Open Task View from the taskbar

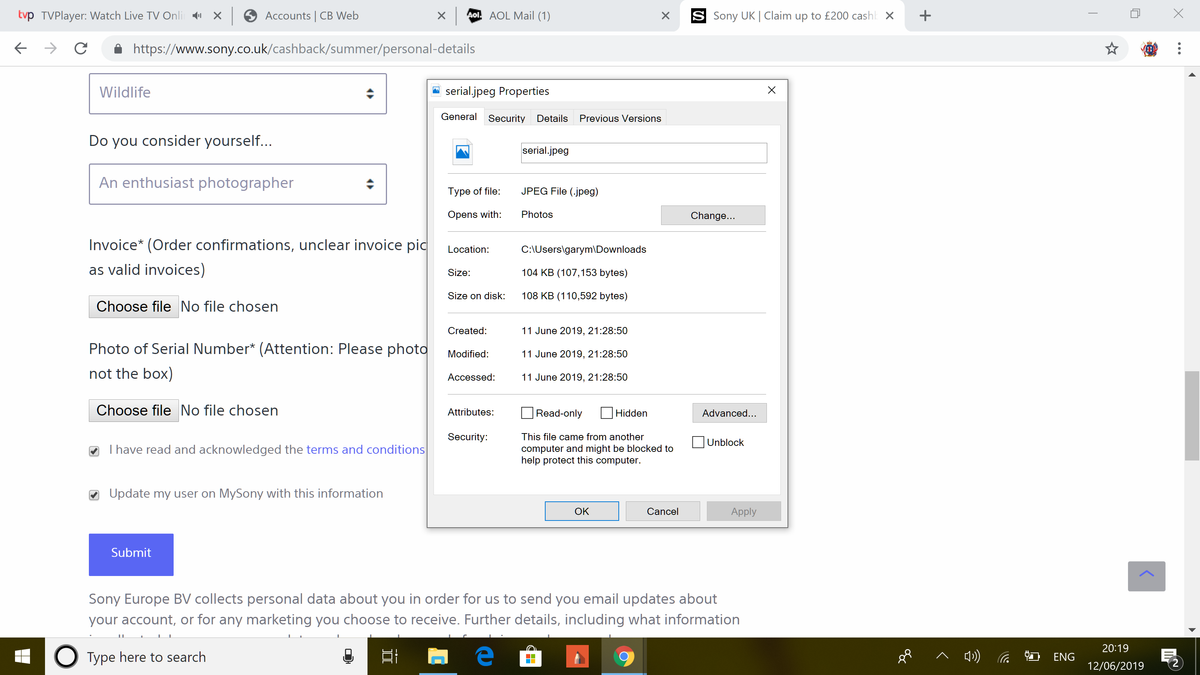point(389,656)
